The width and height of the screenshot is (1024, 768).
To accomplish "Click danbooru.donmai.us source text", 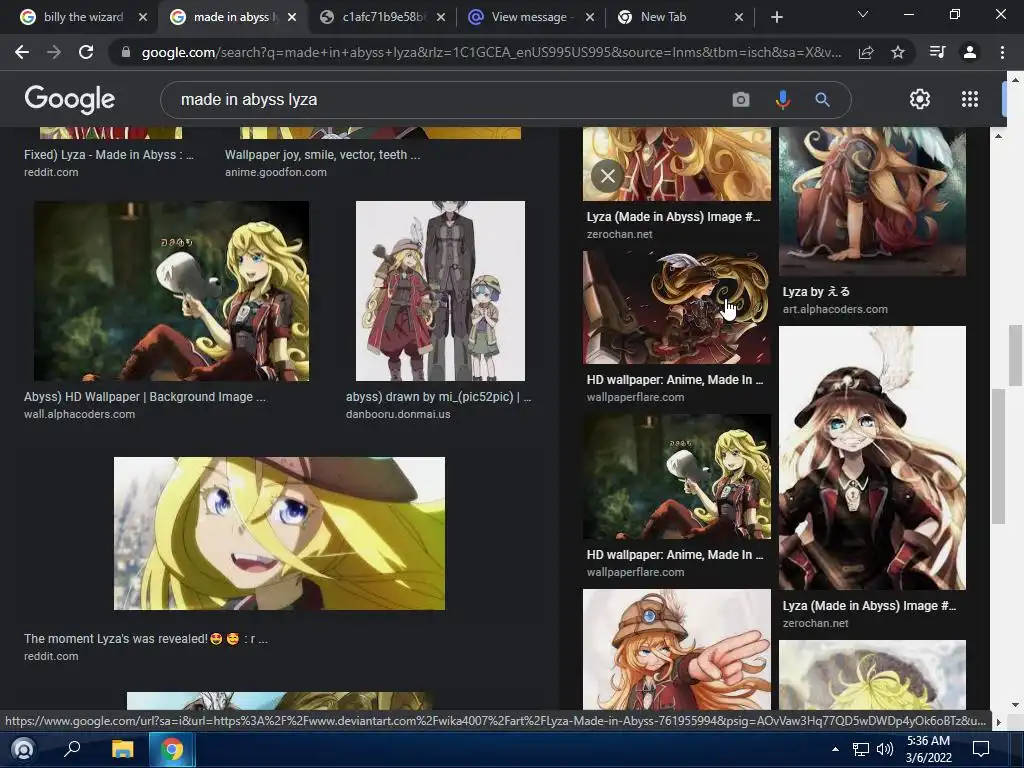I will [x=398, y=414].
